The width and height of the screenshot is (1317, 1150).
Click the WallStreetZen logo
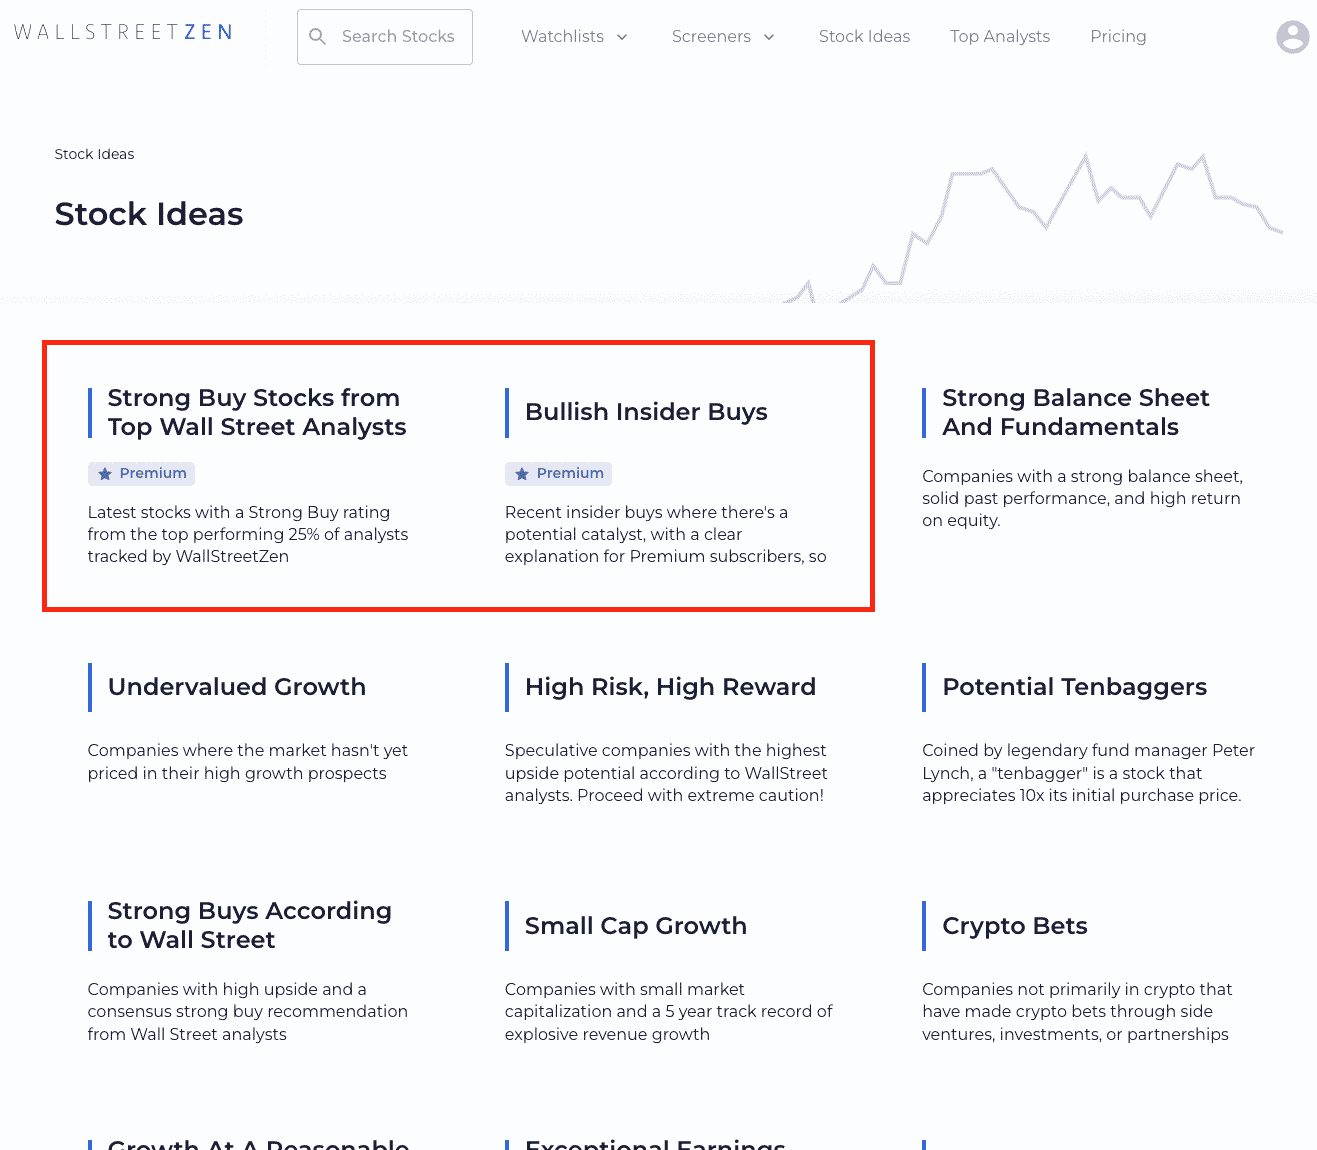[x=122, y=31]
